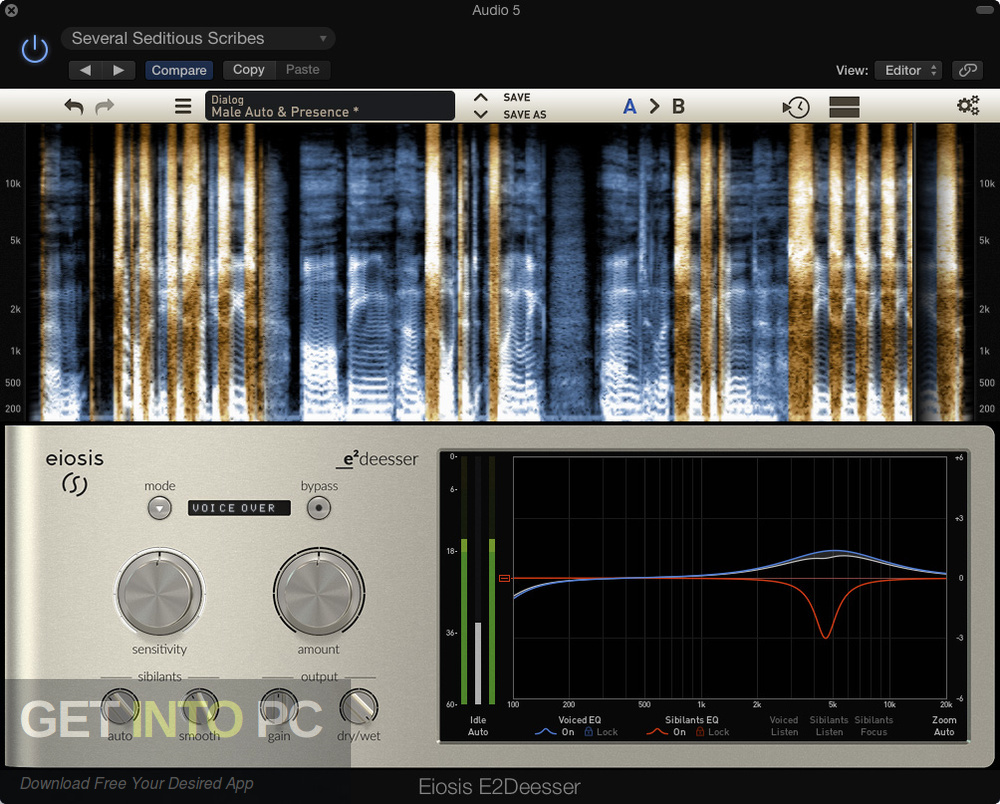Image resolution: width=1000 pixels, height=804 pixels.
Task: Close the Audio 5 plugin window
Action: click(x=11, y=10)
